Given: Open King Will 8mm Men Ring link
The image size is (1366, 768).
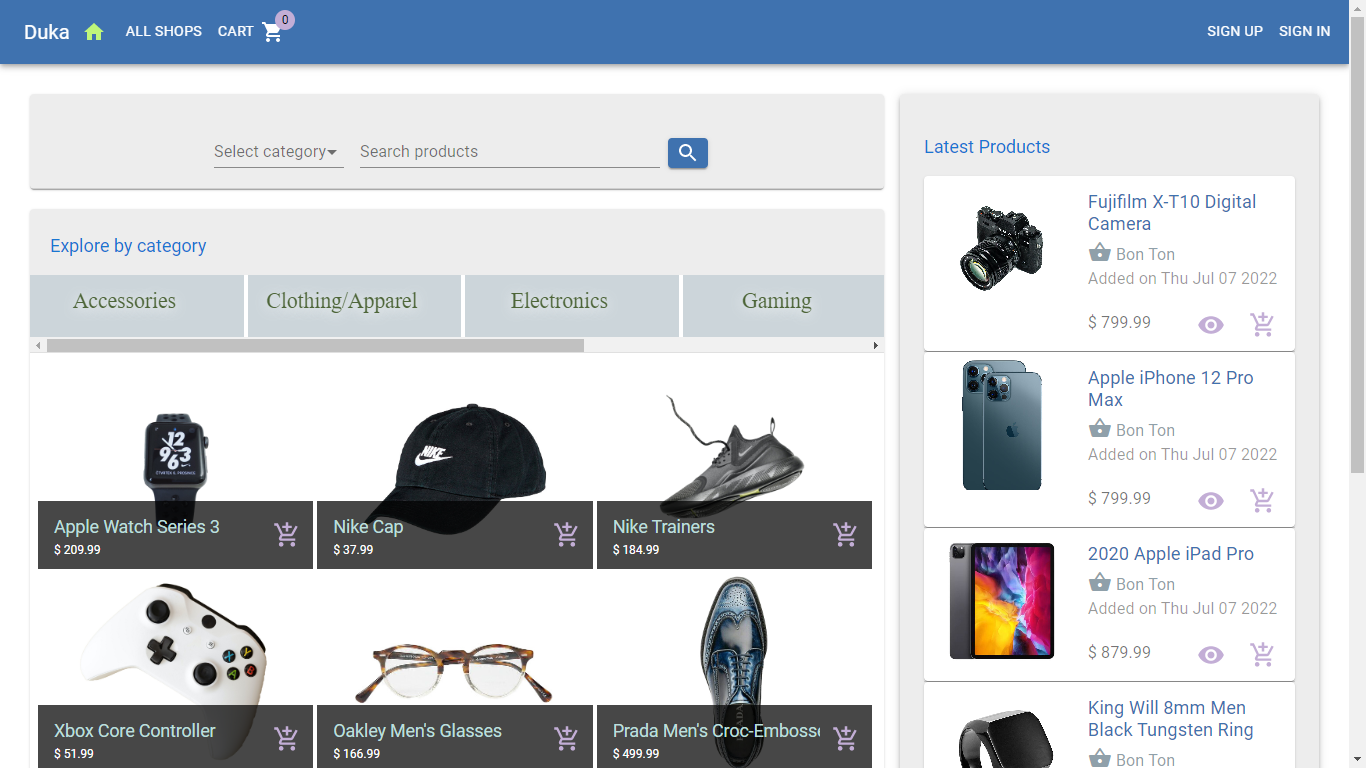Looking at the screenshot, I should pyautogui.click(x=1170, y=719).
